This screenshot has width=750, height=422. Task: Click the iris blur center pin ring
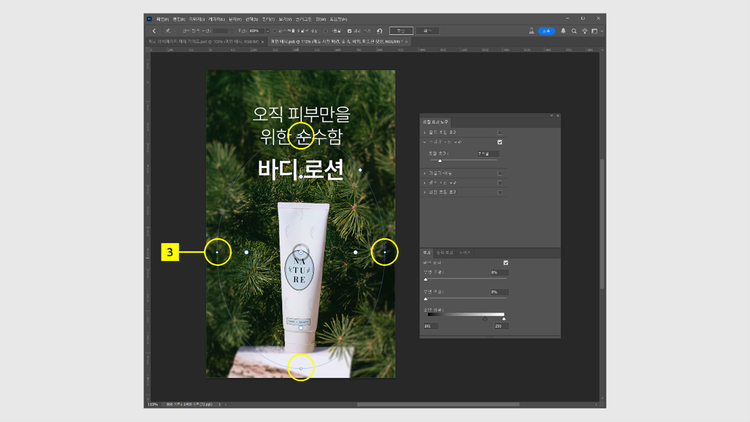click(x=301, y=251)
